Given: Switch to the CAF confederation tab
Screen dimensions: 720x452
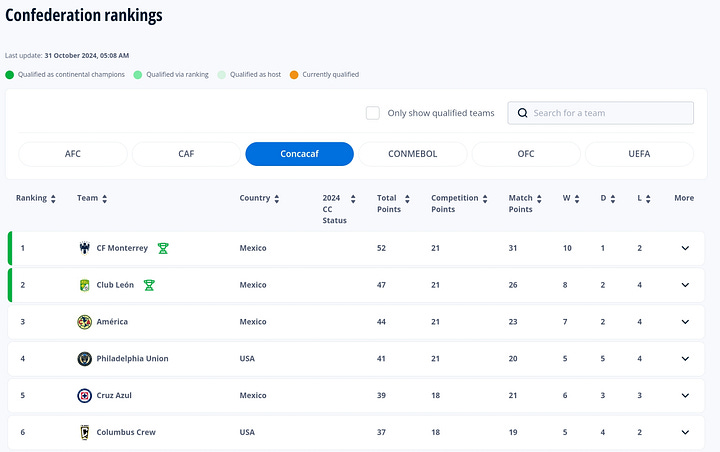Looking at the screenshot, I should point(186,154).
